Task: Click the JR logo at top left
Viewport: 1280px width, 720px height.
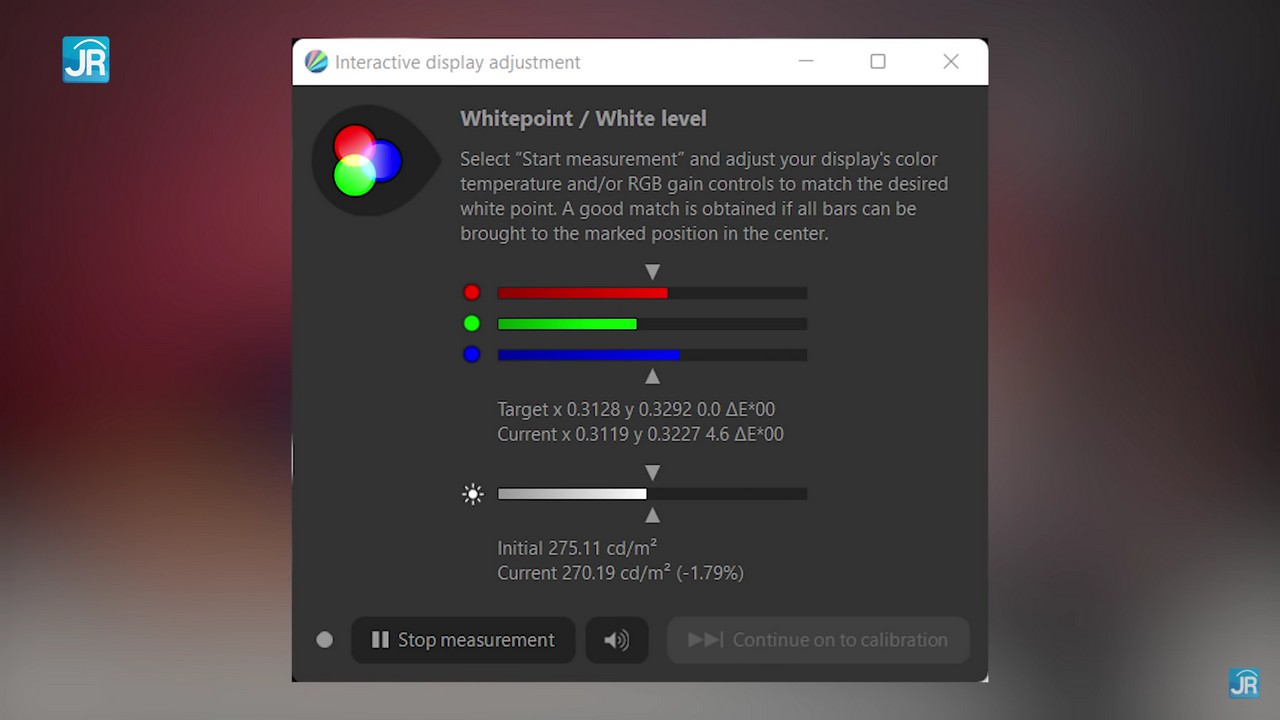Action: click(x=86, y=59)
